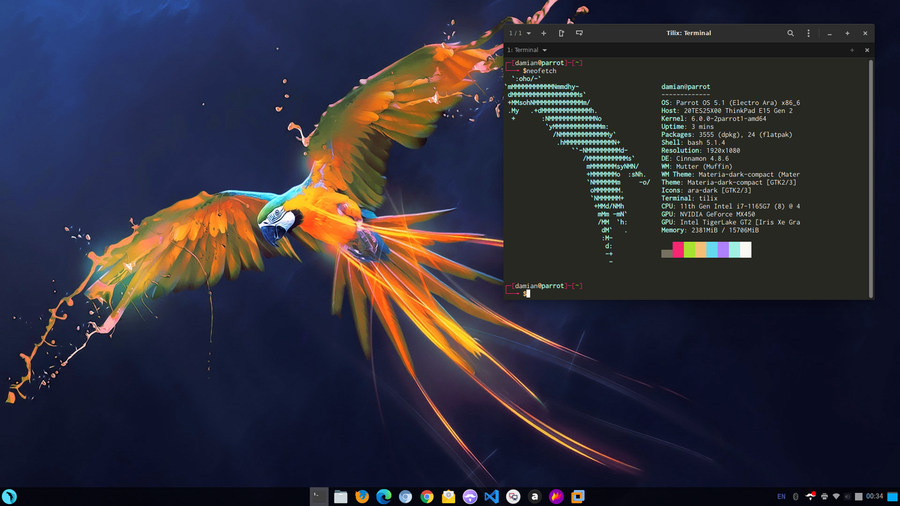Viewport: 900px width, 506px height.
Task: Open the Tilix three-dot hamburger menu
Action: [x=808, y=33]
